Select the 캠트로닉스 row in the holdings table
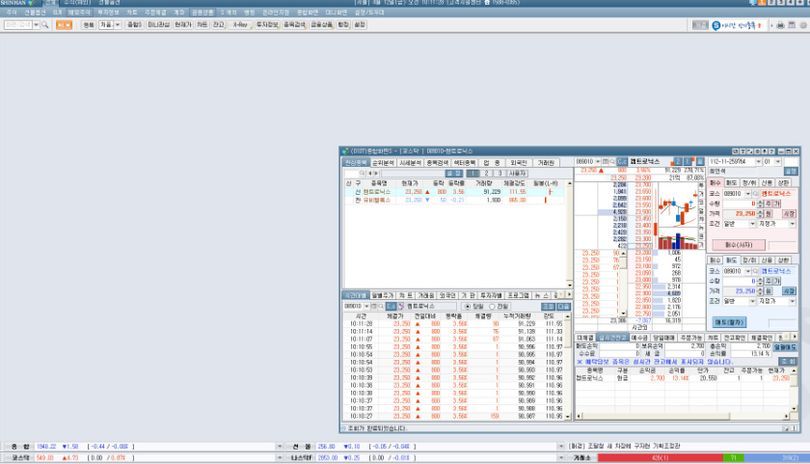This screenshot has height=464, width=810. coord(683,378)
